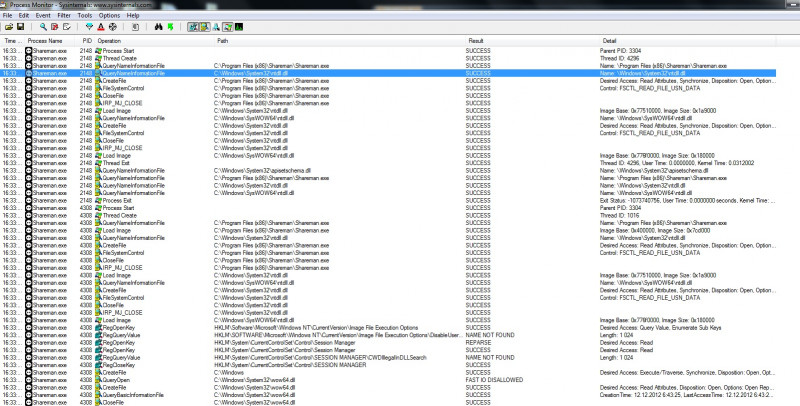
Task: Click the binoculars Find icon
Action: 158,27
